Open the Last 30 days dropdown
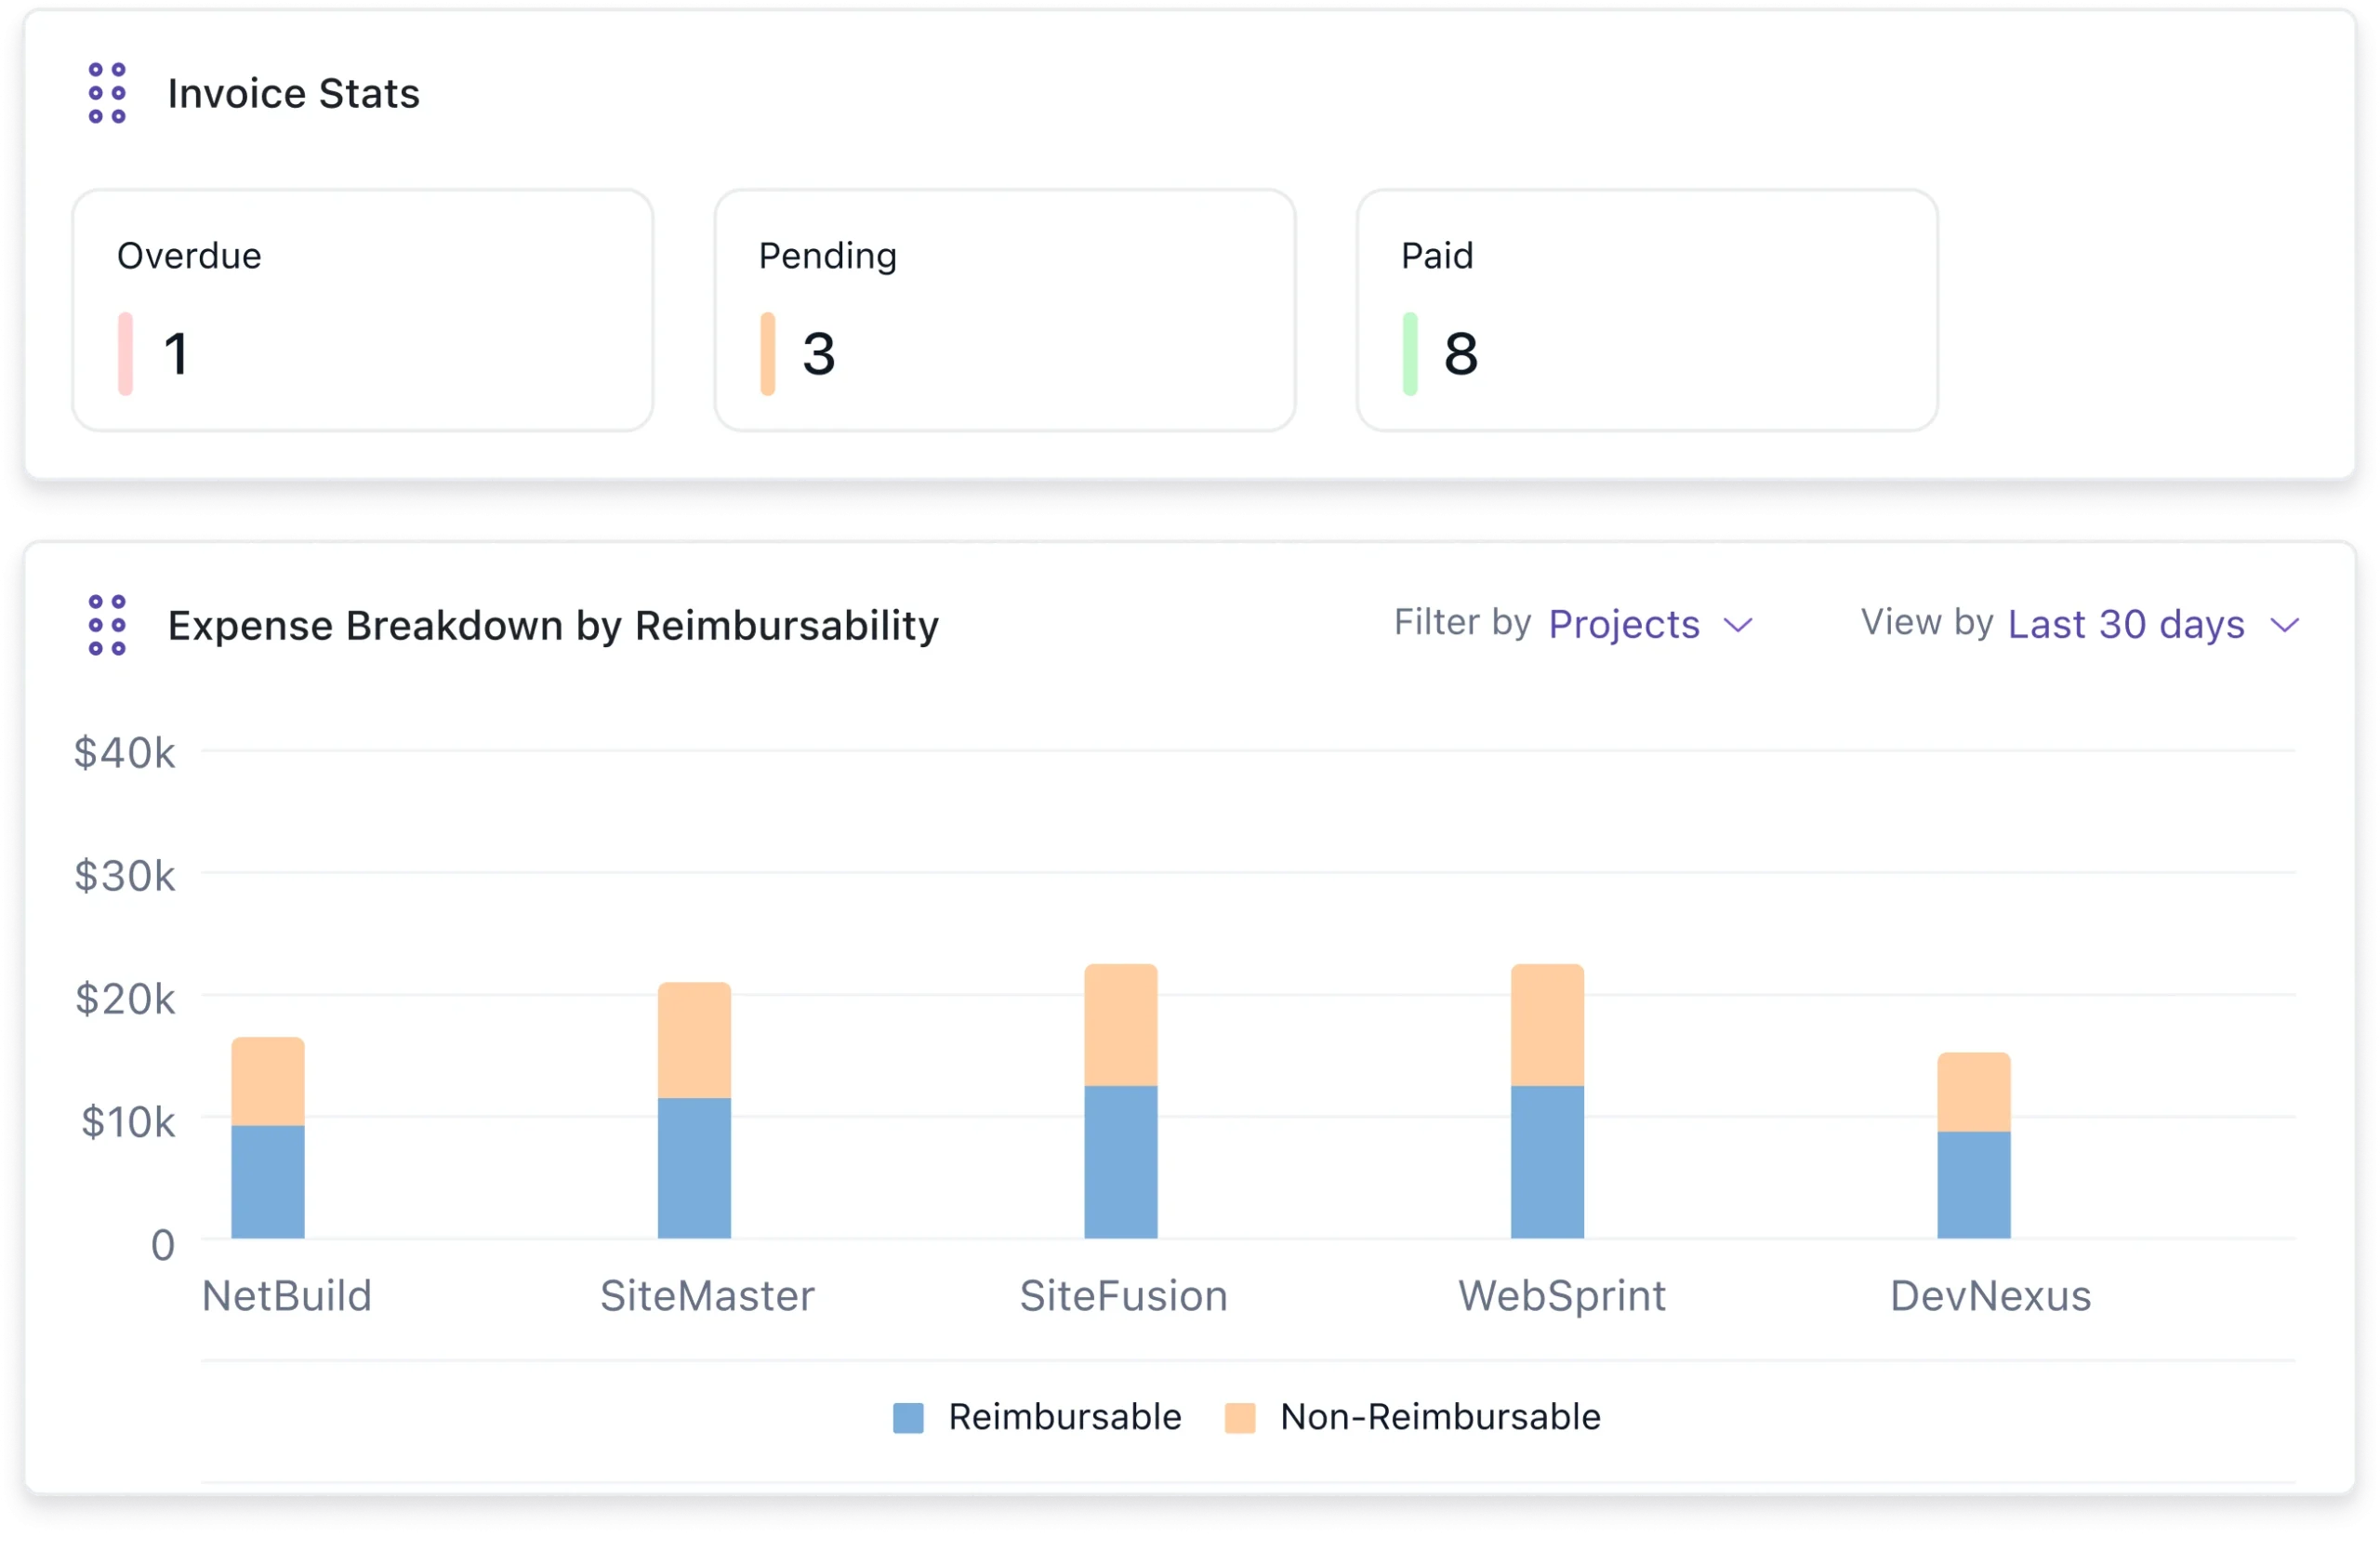The height and width of the screenshot is (1550, 2380). point(2125,625)
